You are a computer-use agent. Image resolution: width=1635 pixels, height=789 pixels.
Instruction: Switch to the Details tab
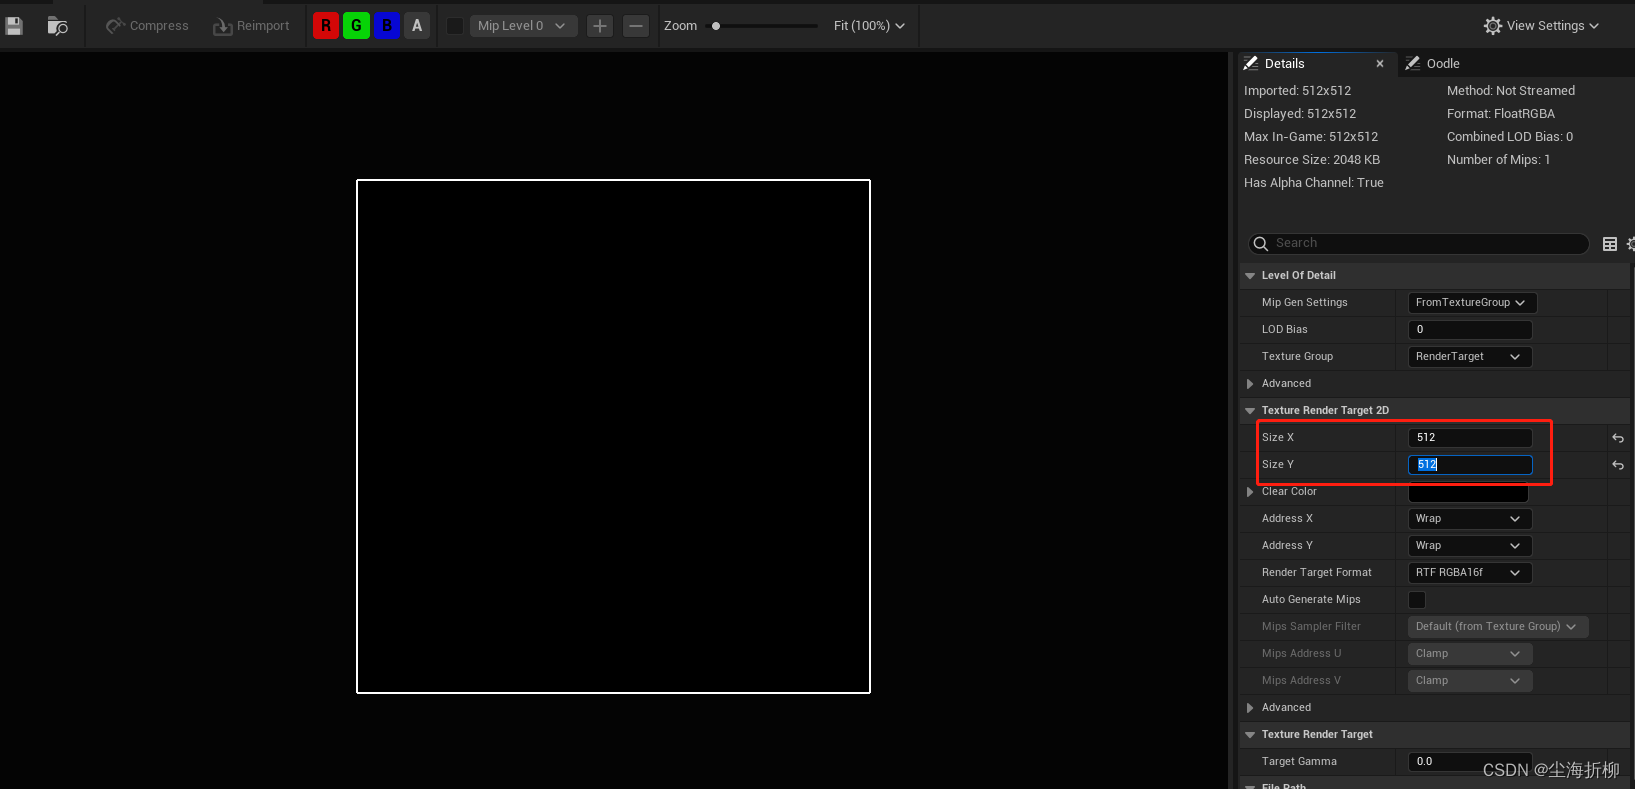(x=1284, y=63)
